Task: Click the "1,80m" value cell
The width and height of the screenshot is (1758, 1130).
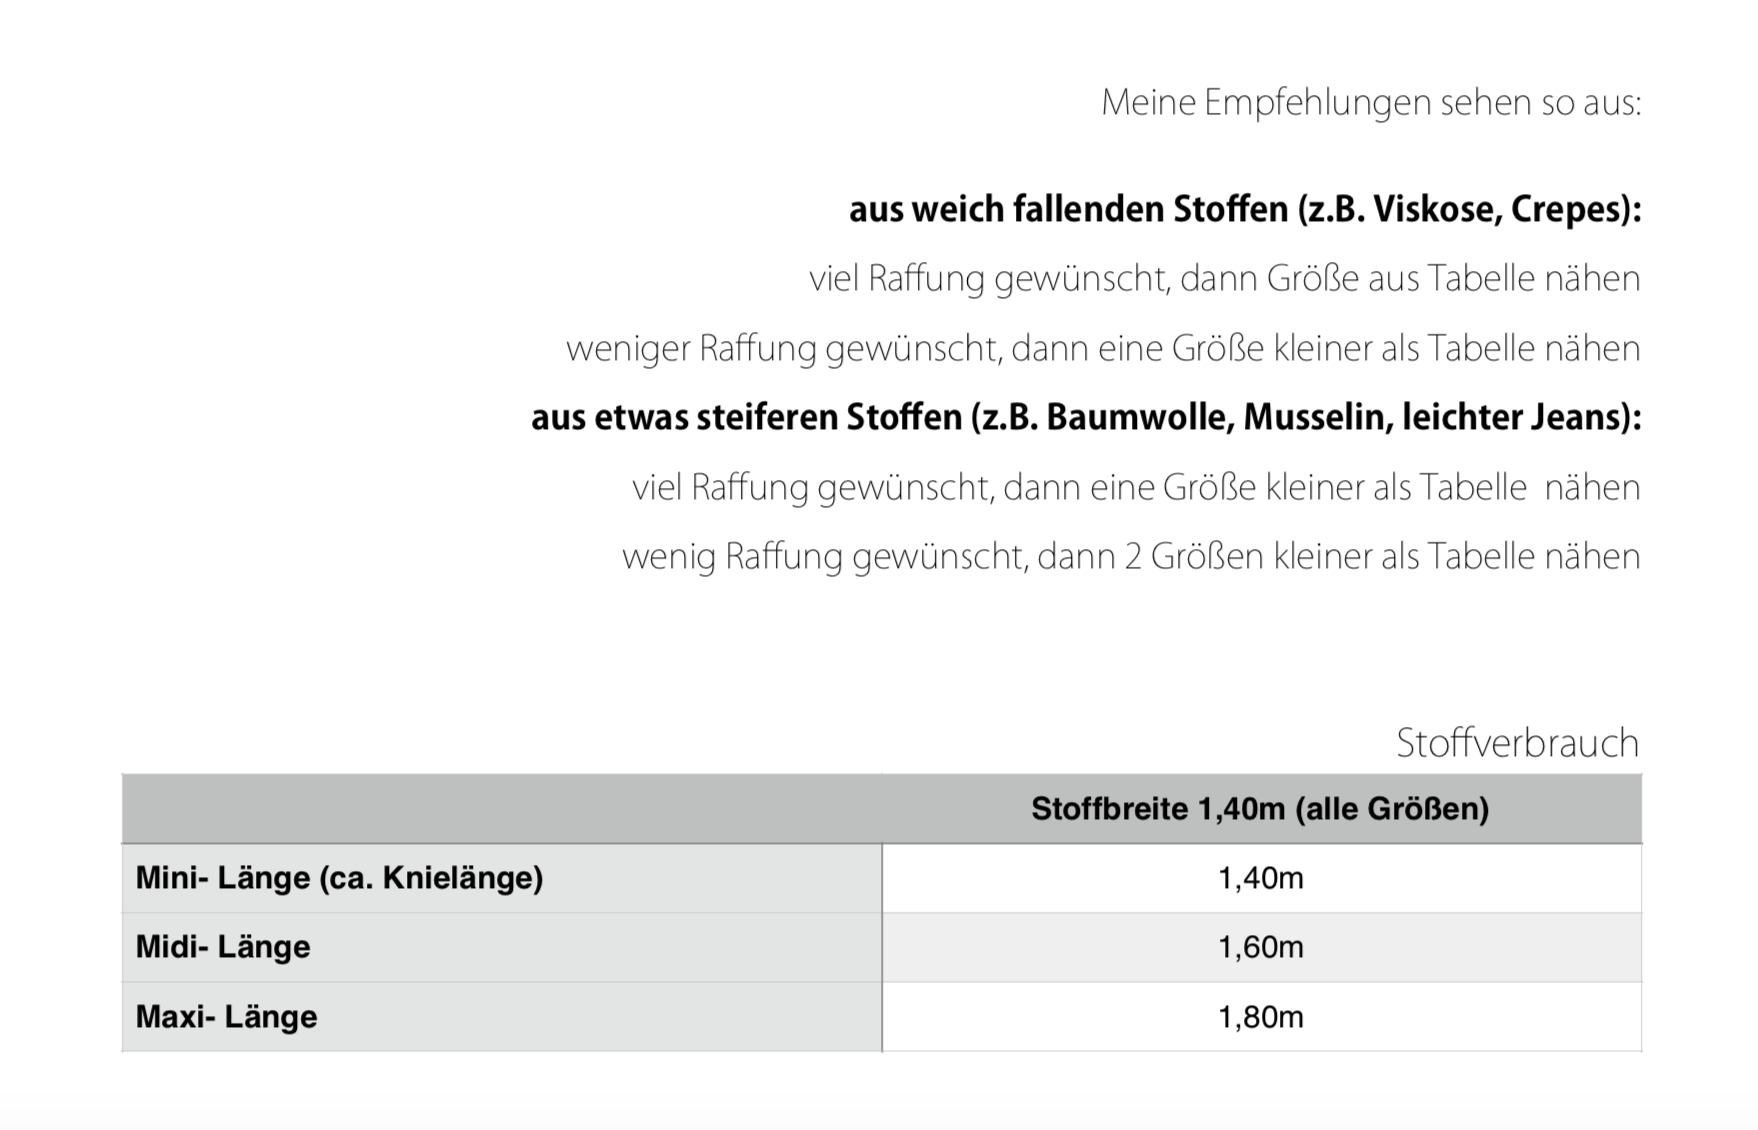Action: pyautogui.click(x=1260, y=1017)
